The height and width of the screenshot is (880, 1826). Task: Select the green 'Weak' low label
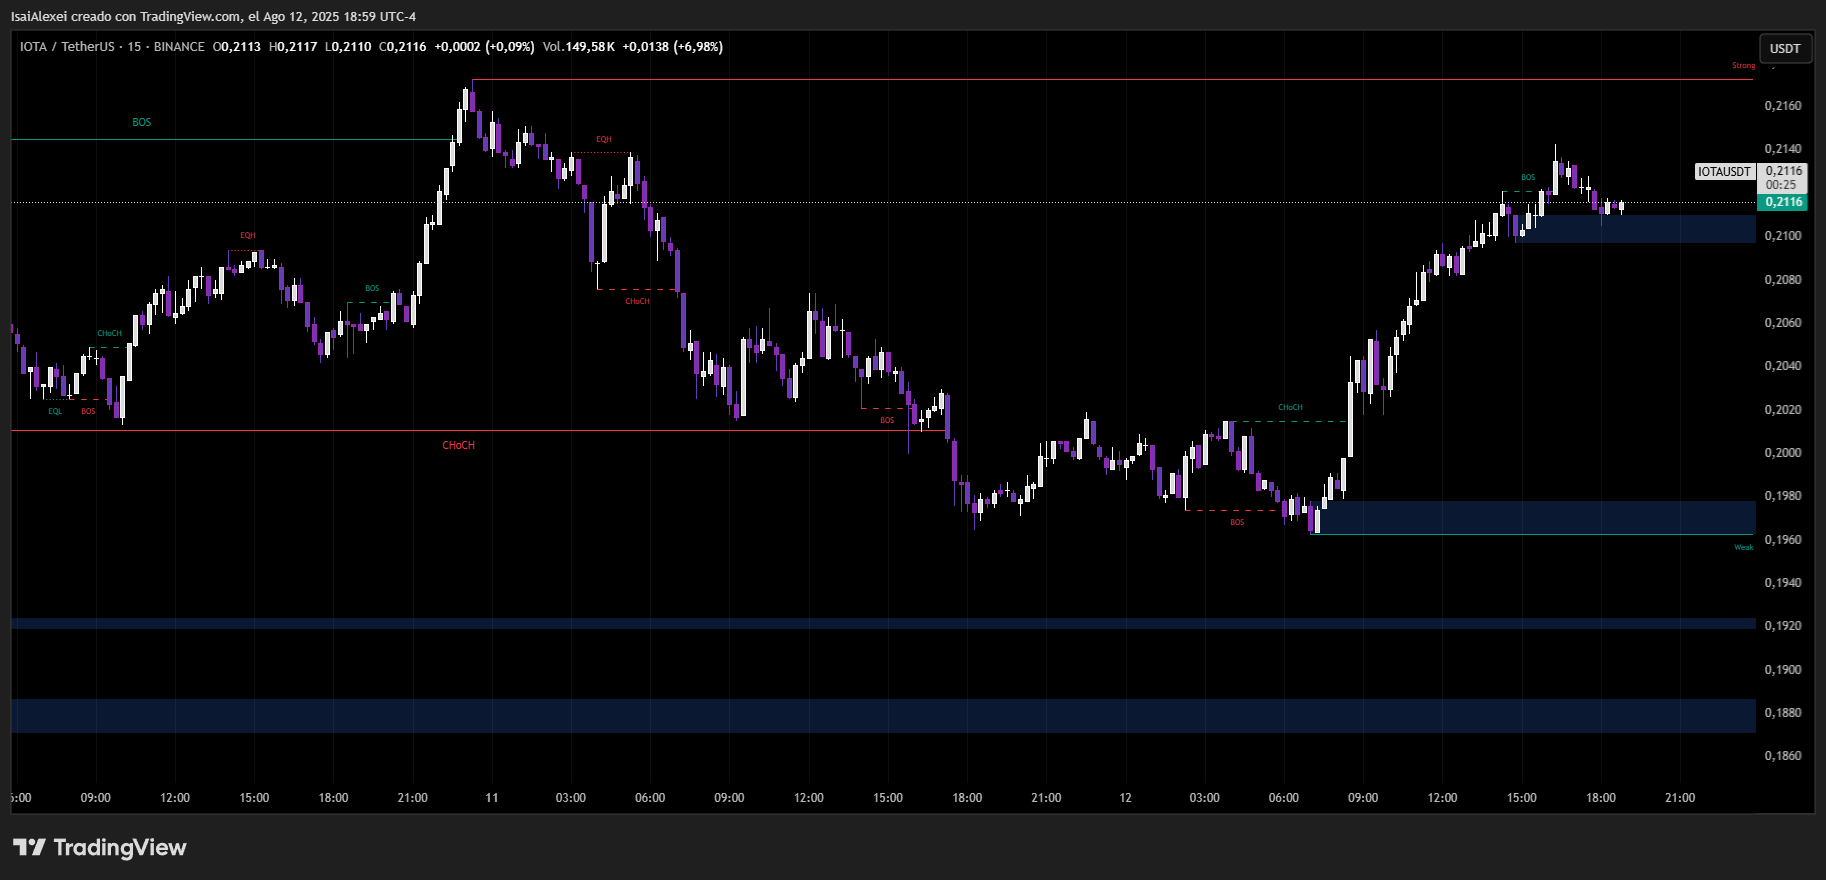pos(1743,547)
